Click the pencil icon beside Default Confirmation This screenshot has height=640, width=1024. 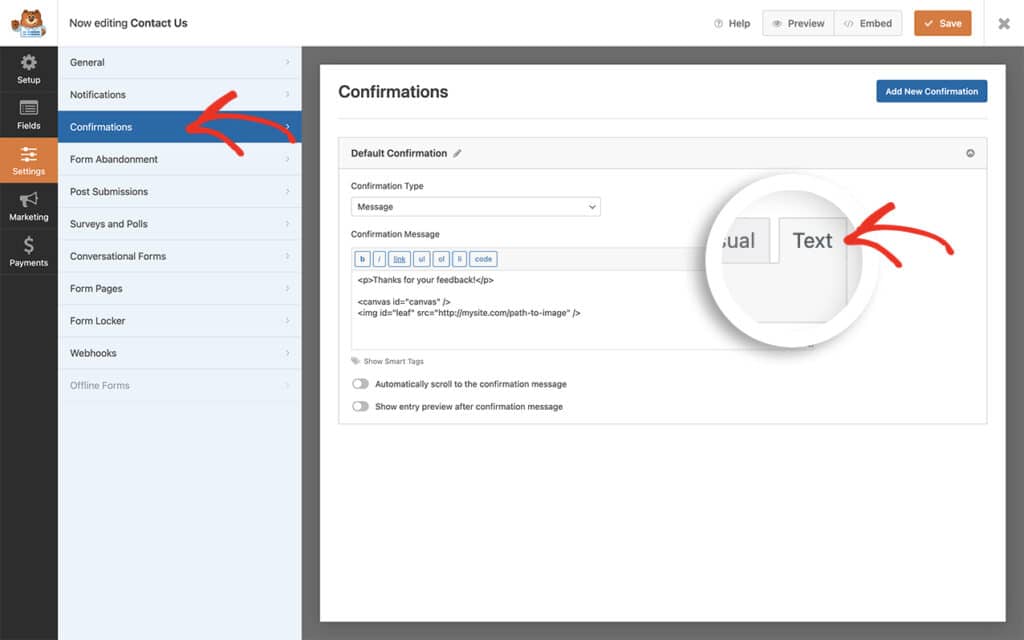tap(457, 153)
